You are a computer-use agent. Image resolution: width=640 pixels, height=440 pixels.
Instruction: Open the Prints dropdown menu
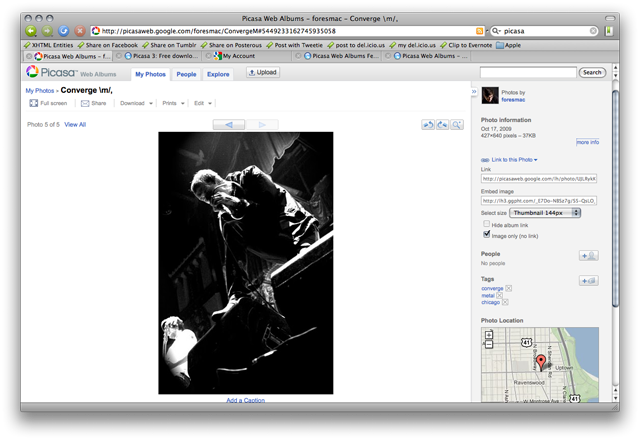click(x=173, y=103)
